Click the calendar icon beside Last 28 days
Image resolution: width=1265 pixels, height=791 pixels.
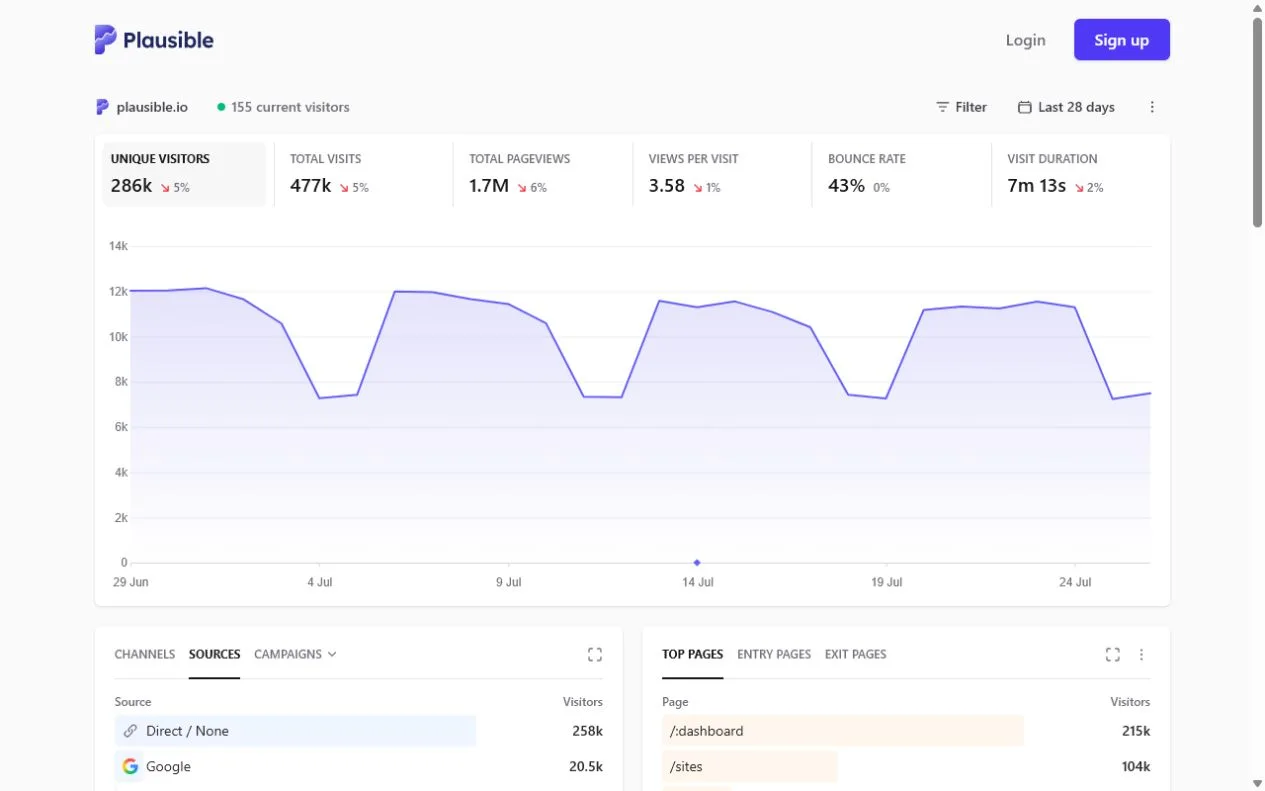tap(1024, 107)
